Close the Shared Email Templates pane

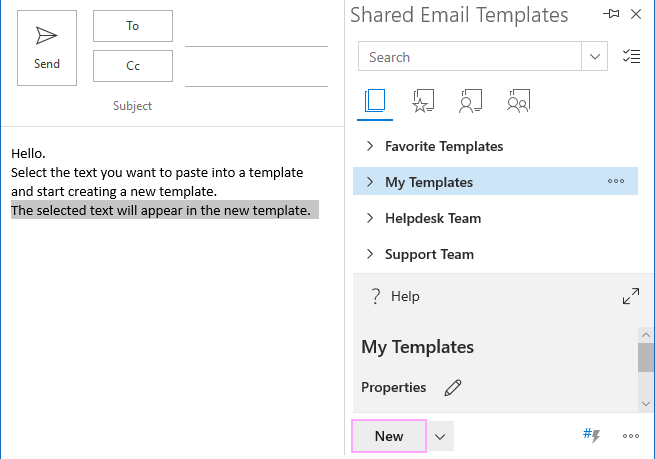pos(636,14)
